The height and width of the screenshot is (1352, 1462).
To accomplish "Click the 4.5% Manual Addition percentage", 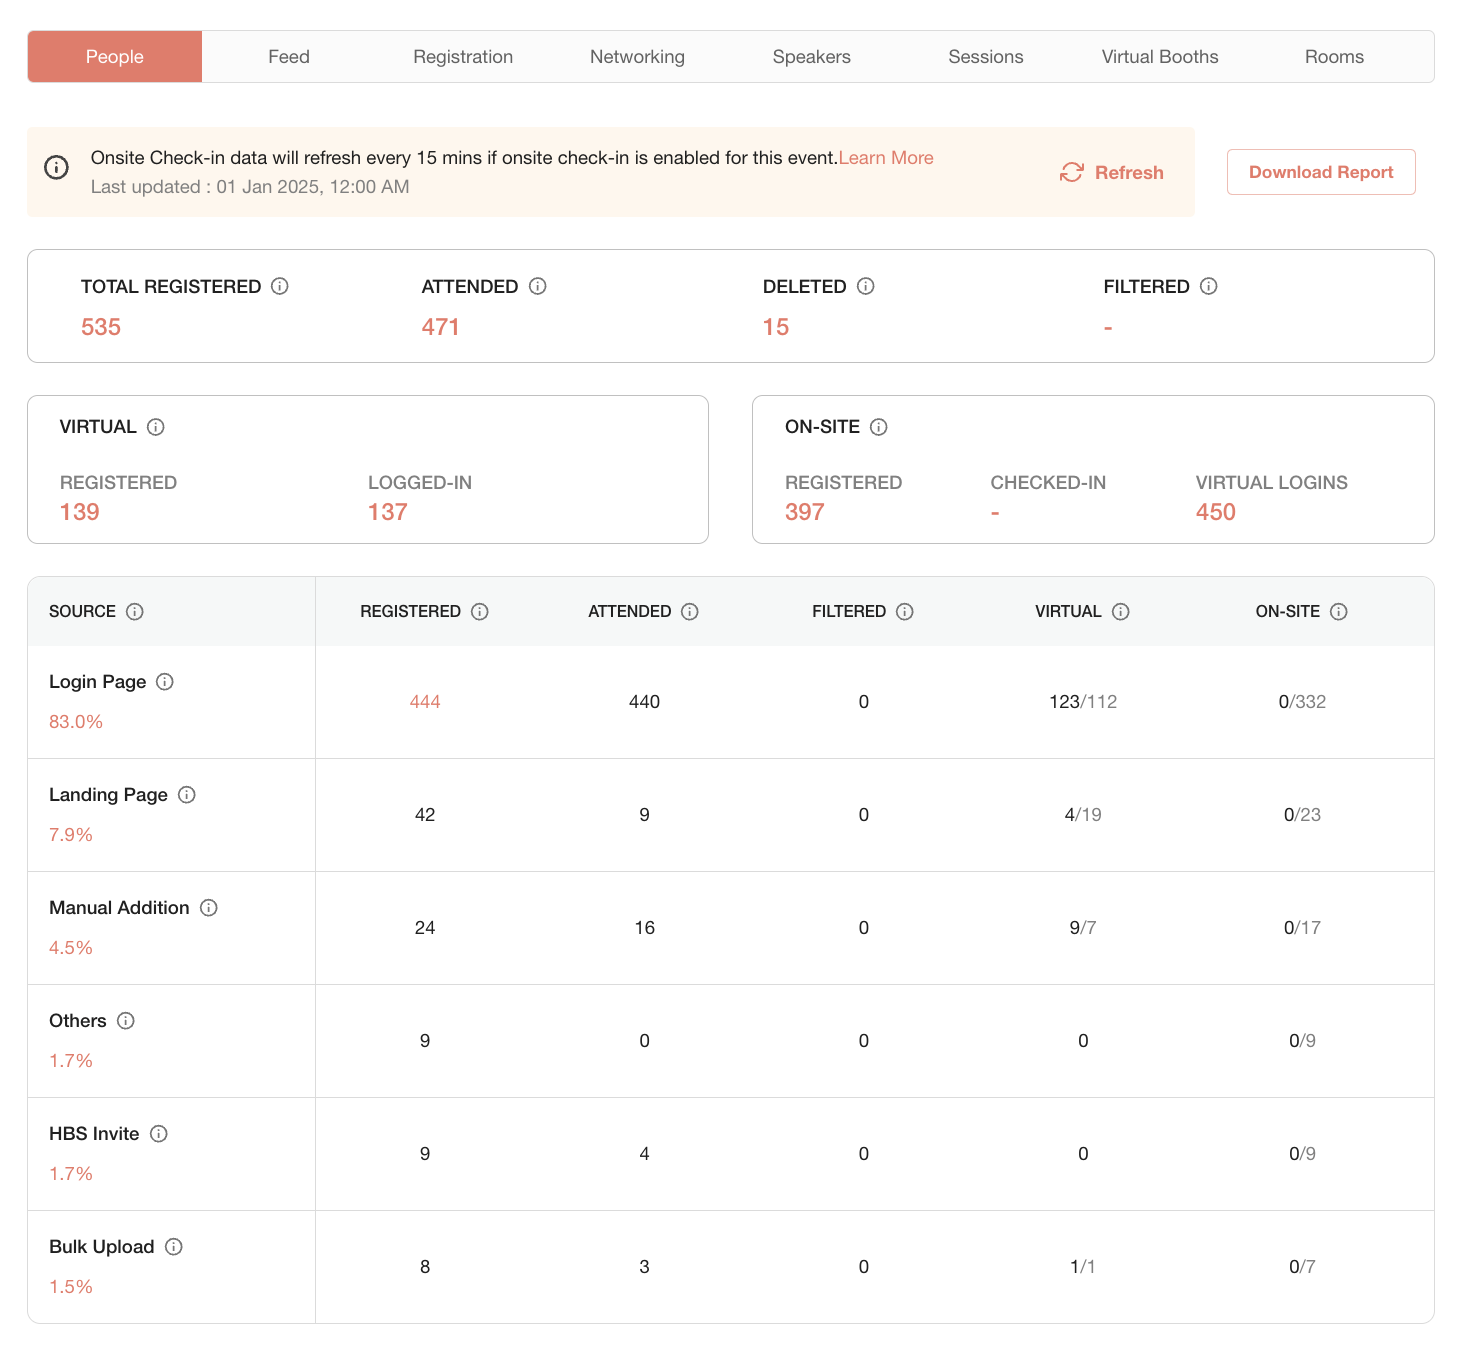I will 71,948.
